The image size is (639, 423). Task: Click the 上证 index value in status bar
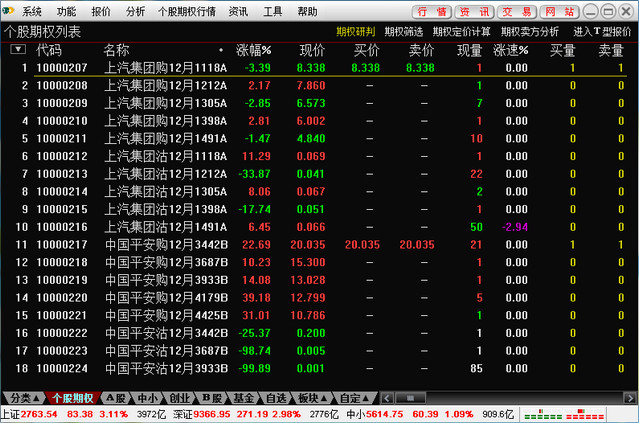pyautogui.click(x=38, y=413)
